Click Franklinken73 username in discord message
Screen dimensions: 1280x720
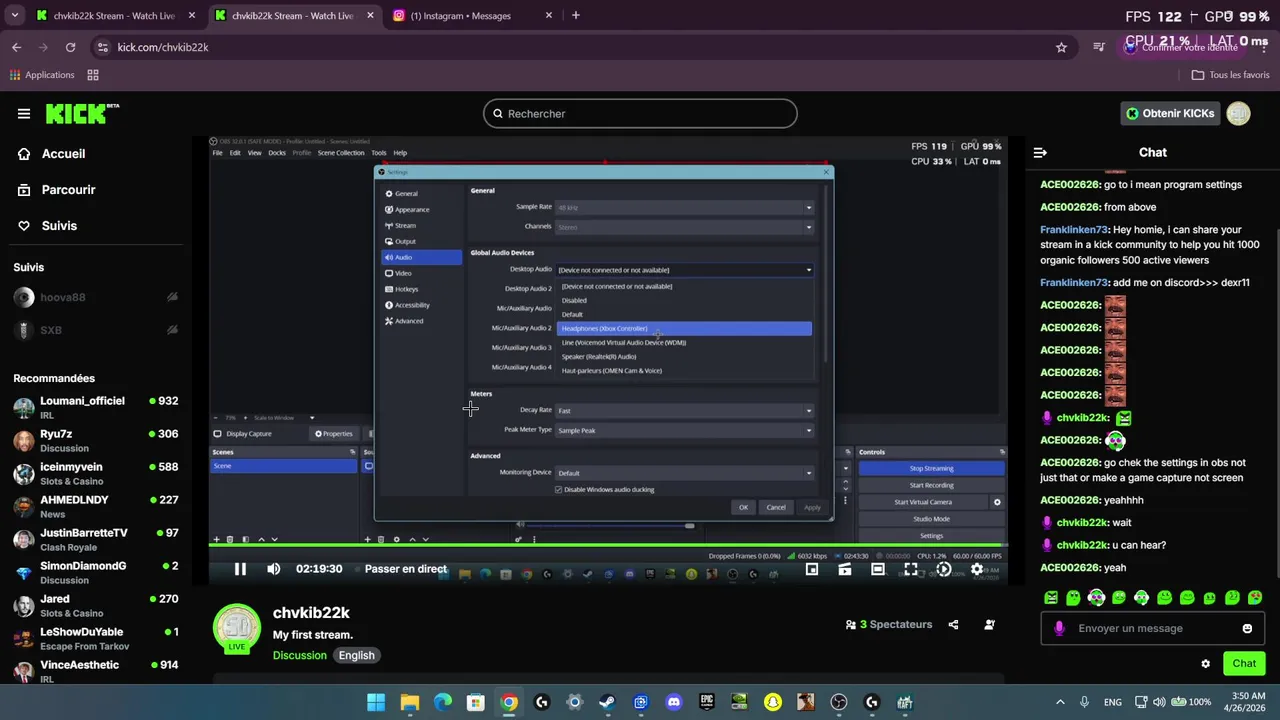[1074, 283]
